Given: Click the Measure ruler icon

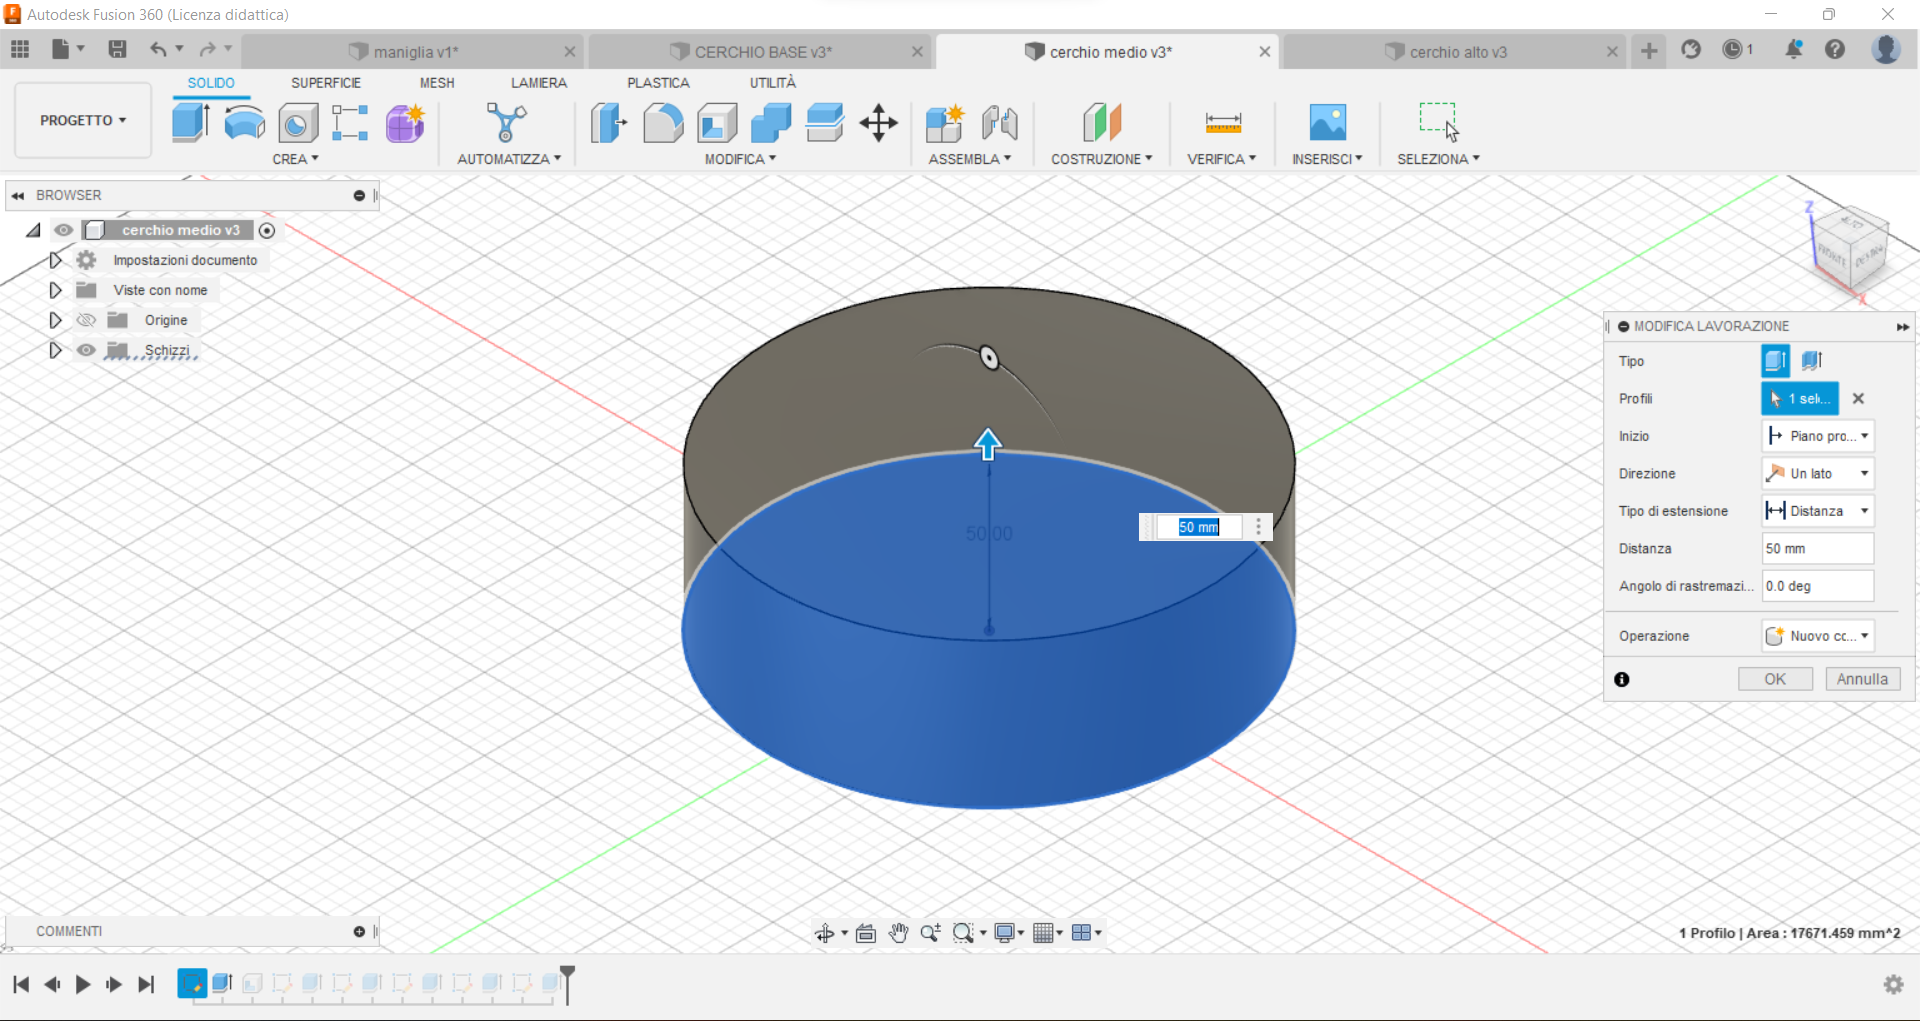Looking at the screenshot, I should [x=1223, y=122].
